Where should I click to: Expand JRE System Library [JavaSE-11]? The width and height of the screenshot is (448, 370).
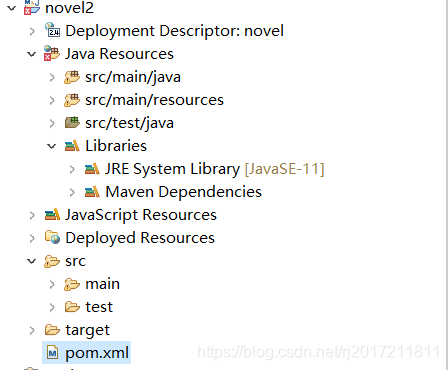tap(72, 169)
